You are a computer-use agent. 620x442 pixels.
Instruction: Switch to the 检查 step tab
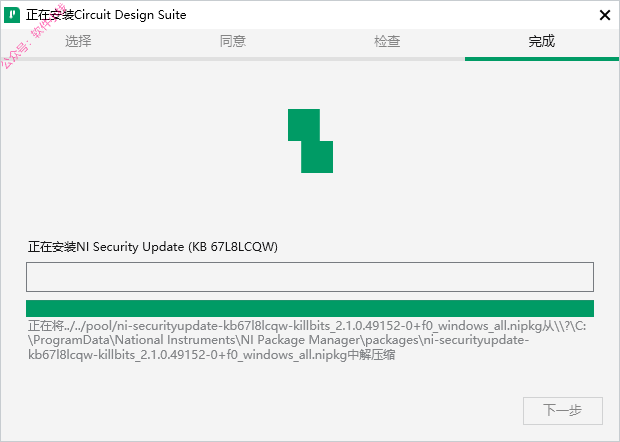point(387,41)
